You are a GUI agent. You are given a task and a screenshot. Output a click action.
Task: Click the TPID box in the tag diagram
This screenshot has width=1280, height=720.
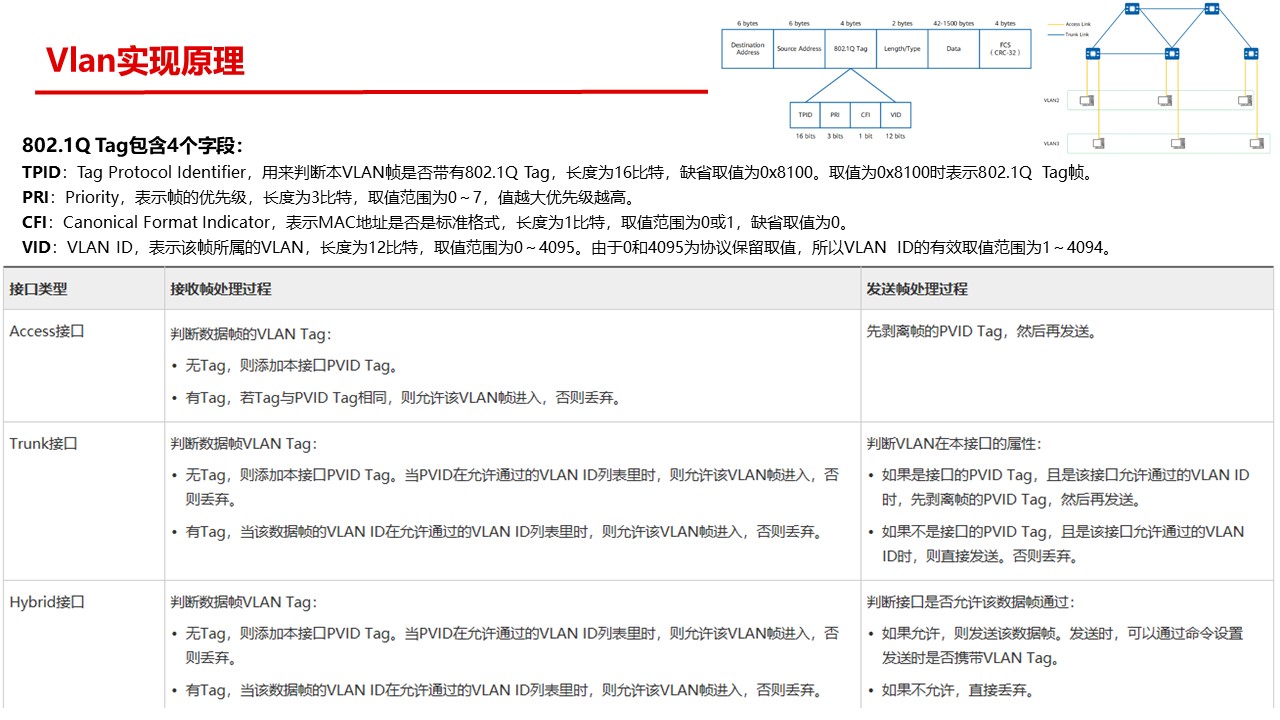click(x=805, y=115)
